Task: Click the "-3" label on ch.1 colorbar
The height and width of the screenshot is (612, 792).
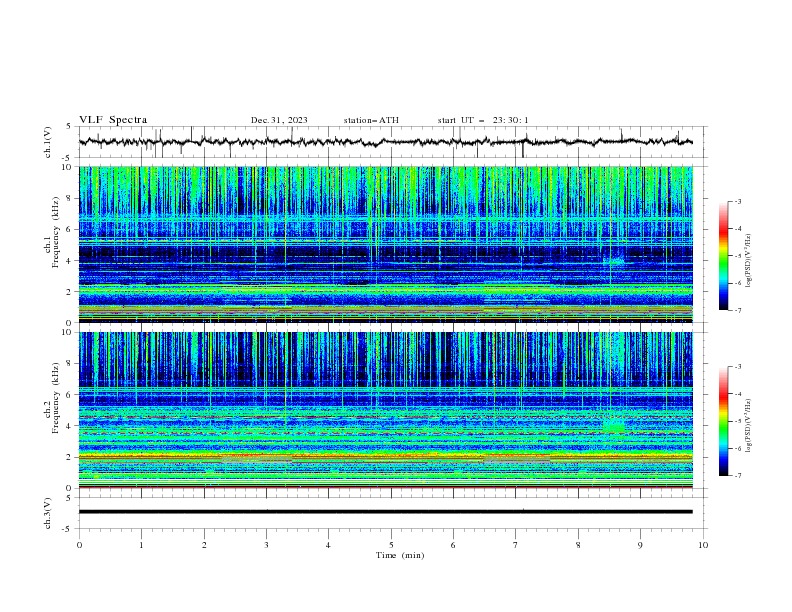Action: coord(738,201)
